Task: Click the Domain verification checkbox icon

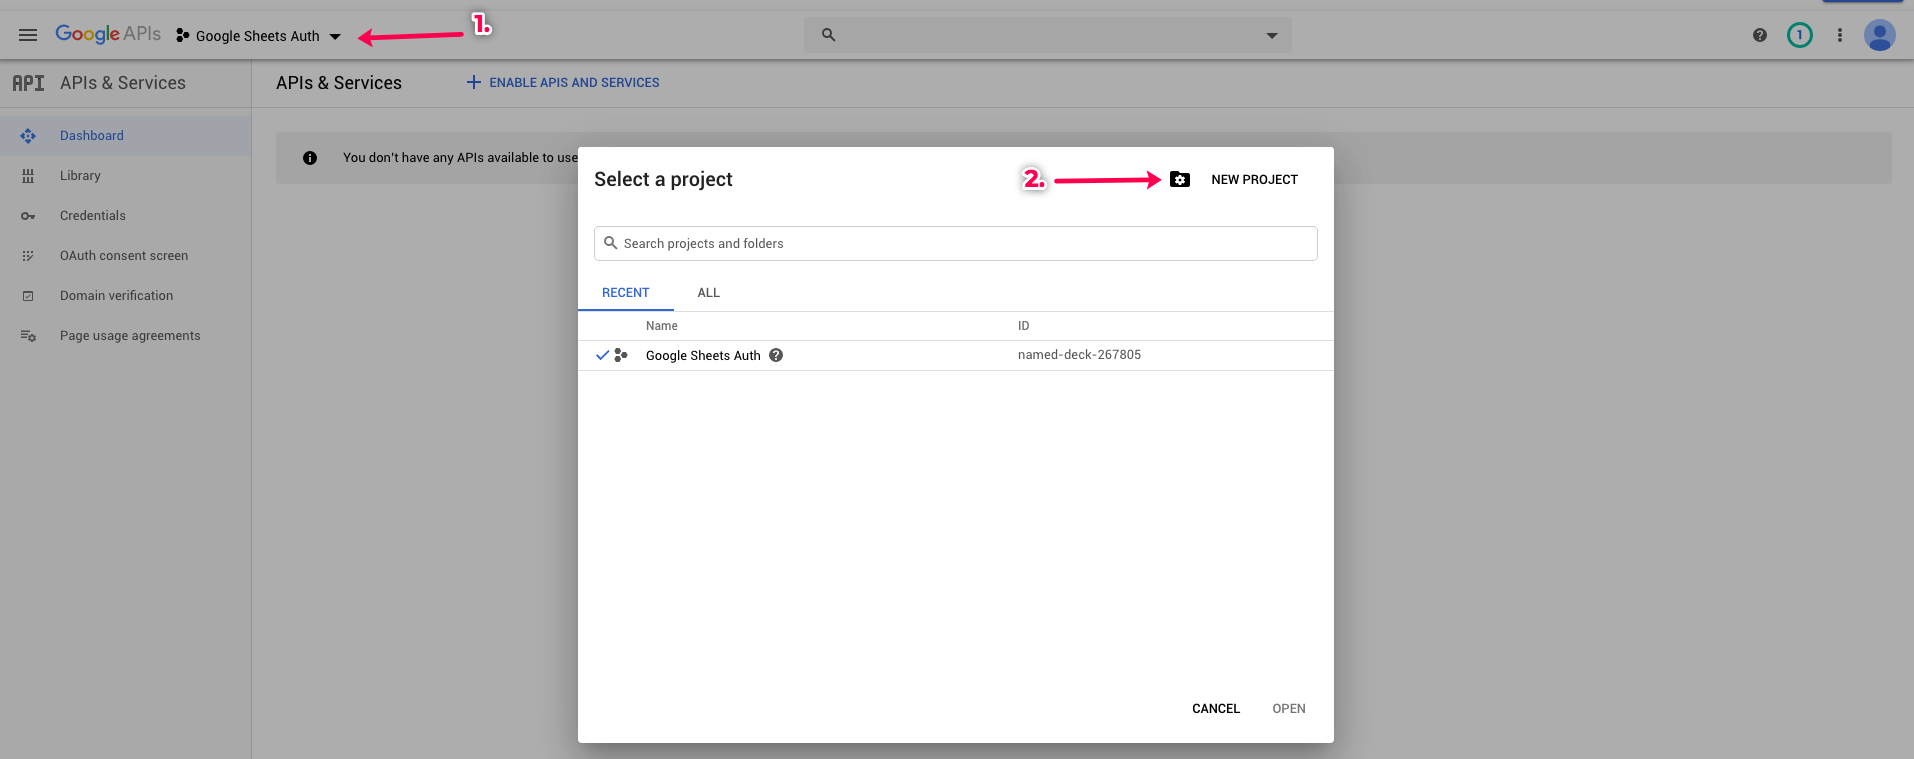Action: click(28, 296)
